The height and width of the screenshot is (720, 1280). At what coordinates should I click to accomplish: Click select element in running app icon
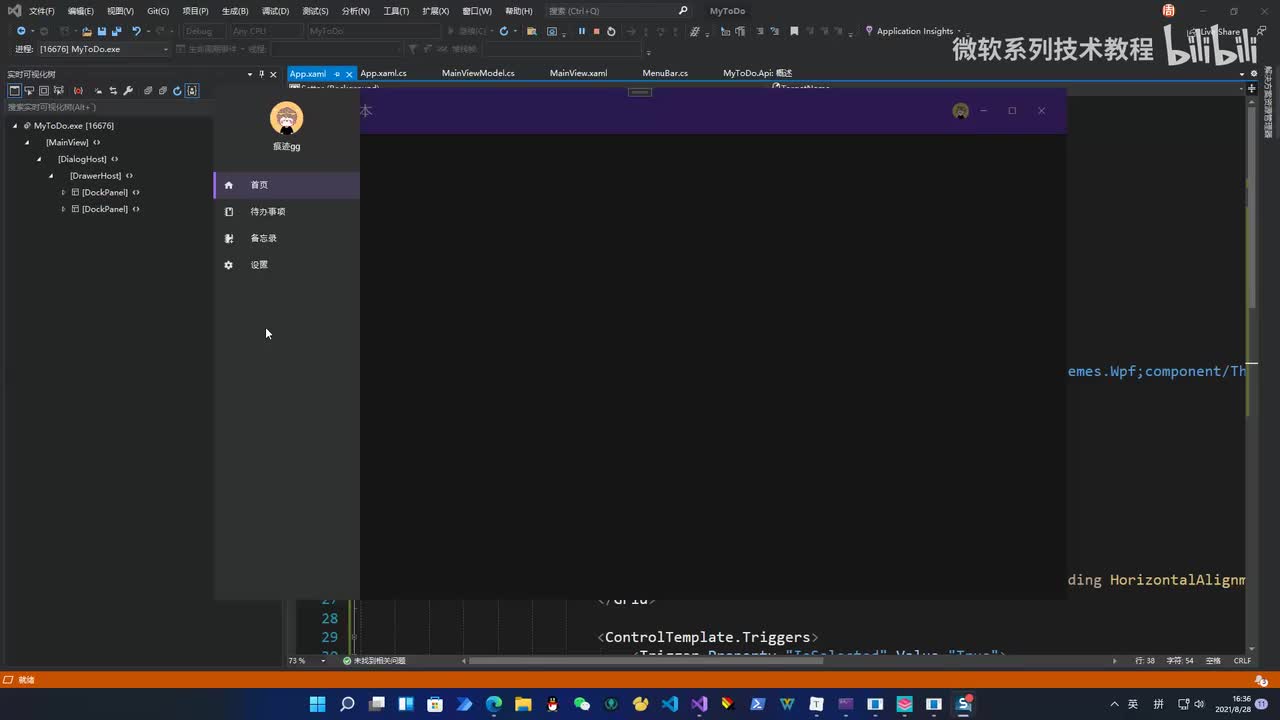(x=29, y=91)
